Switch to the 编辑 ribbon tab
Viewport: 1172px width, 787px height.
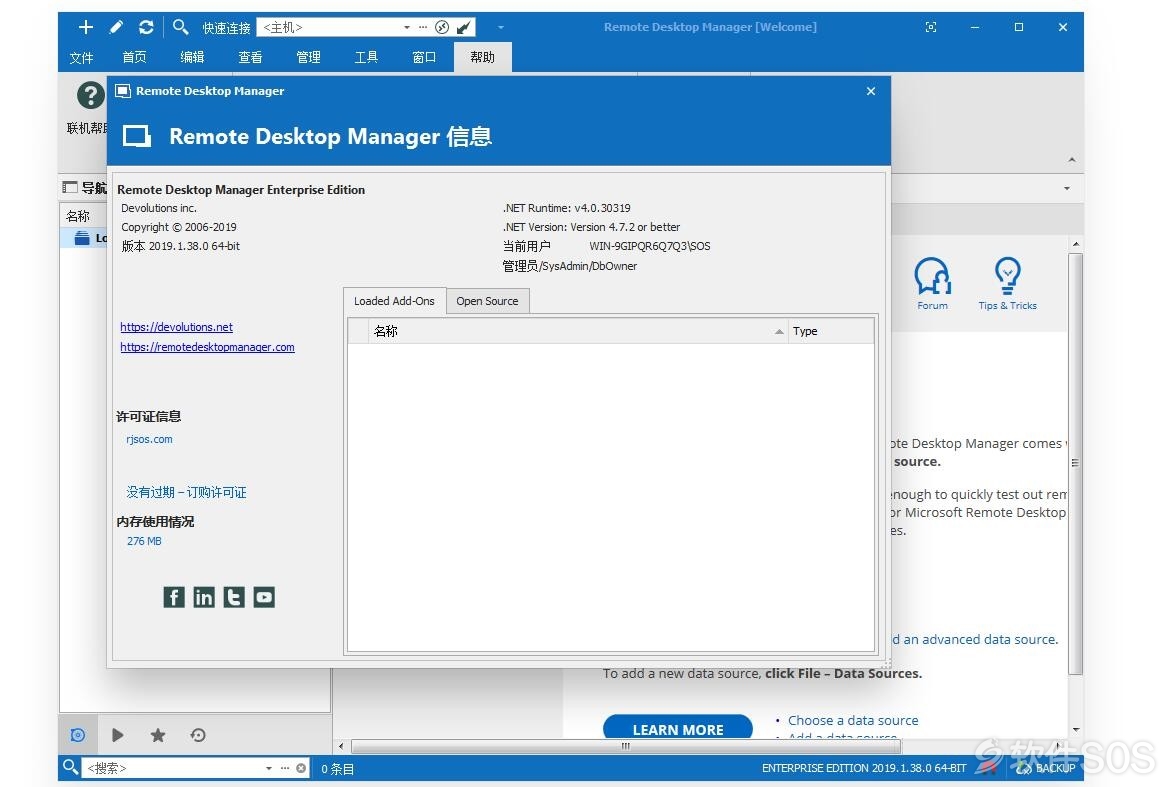pyautogui.click(x=192, y=58)
